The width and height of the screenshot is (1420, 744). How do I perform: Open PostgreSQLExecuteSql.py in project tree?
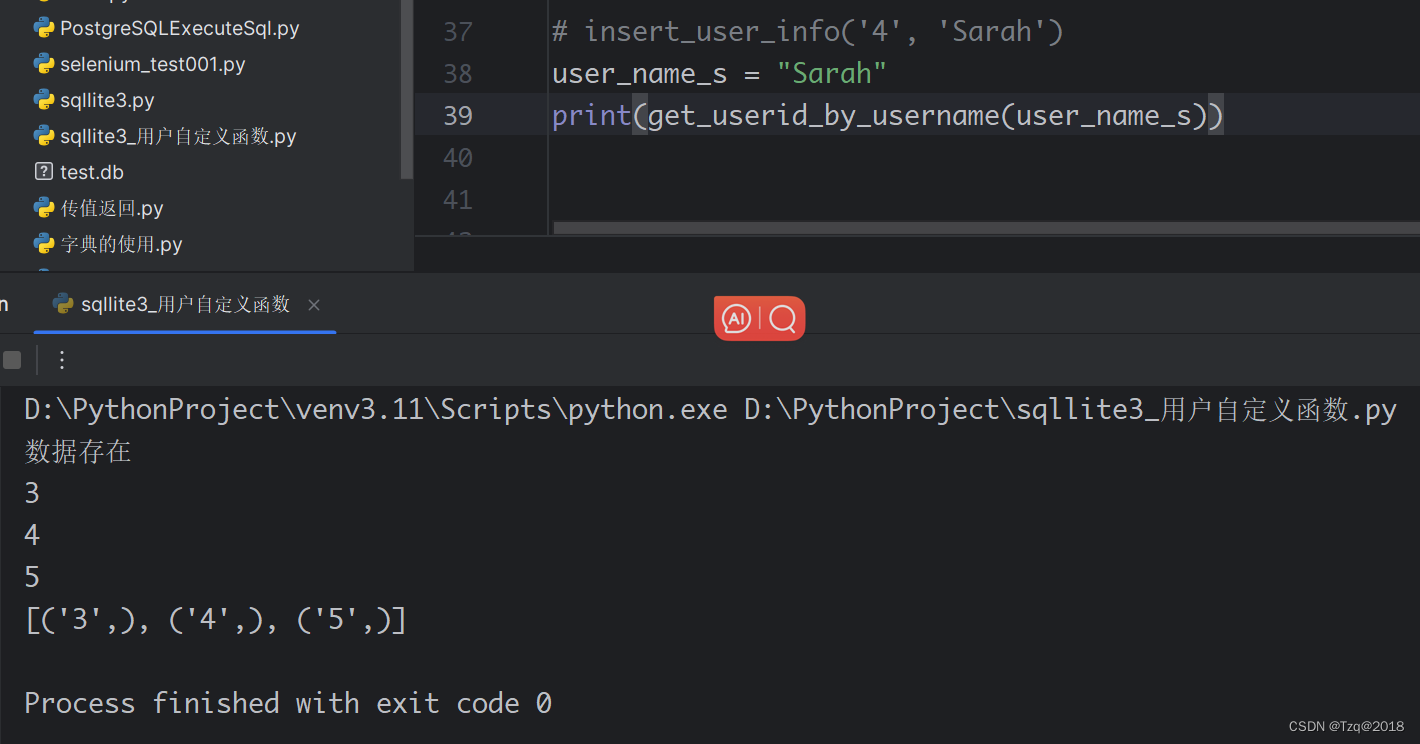pos(179,28)
